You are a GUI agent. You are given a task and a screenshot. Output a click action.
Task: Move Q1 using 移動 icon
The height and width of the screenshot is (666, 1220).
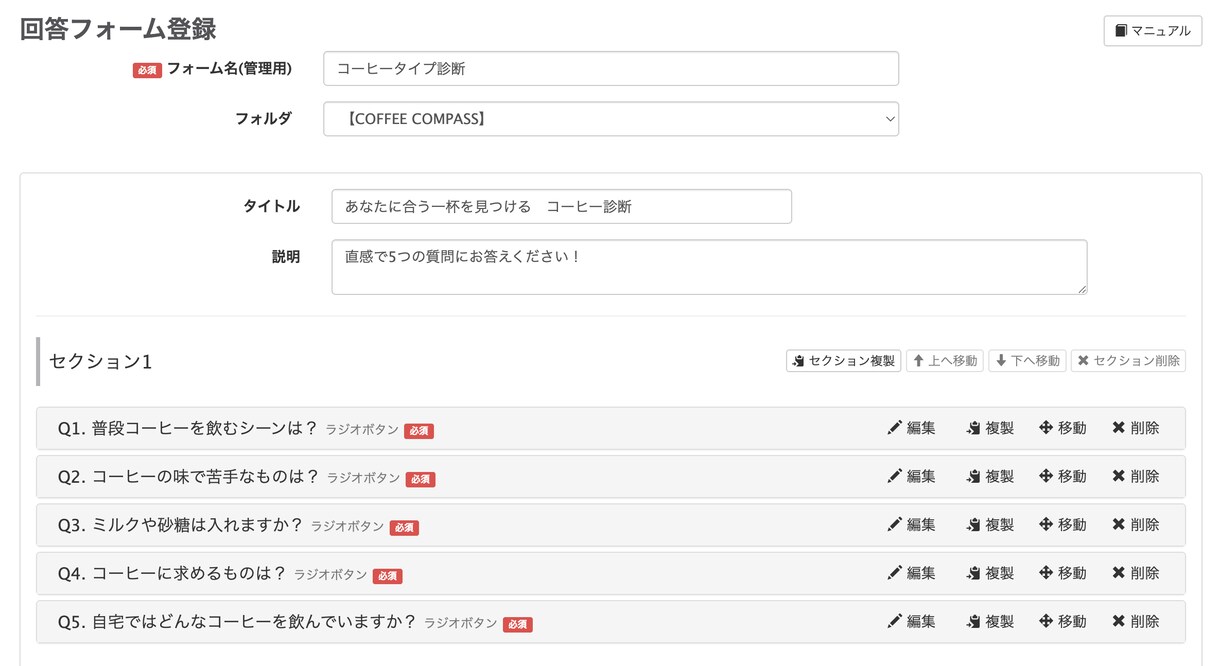[x=1063, y=428]
